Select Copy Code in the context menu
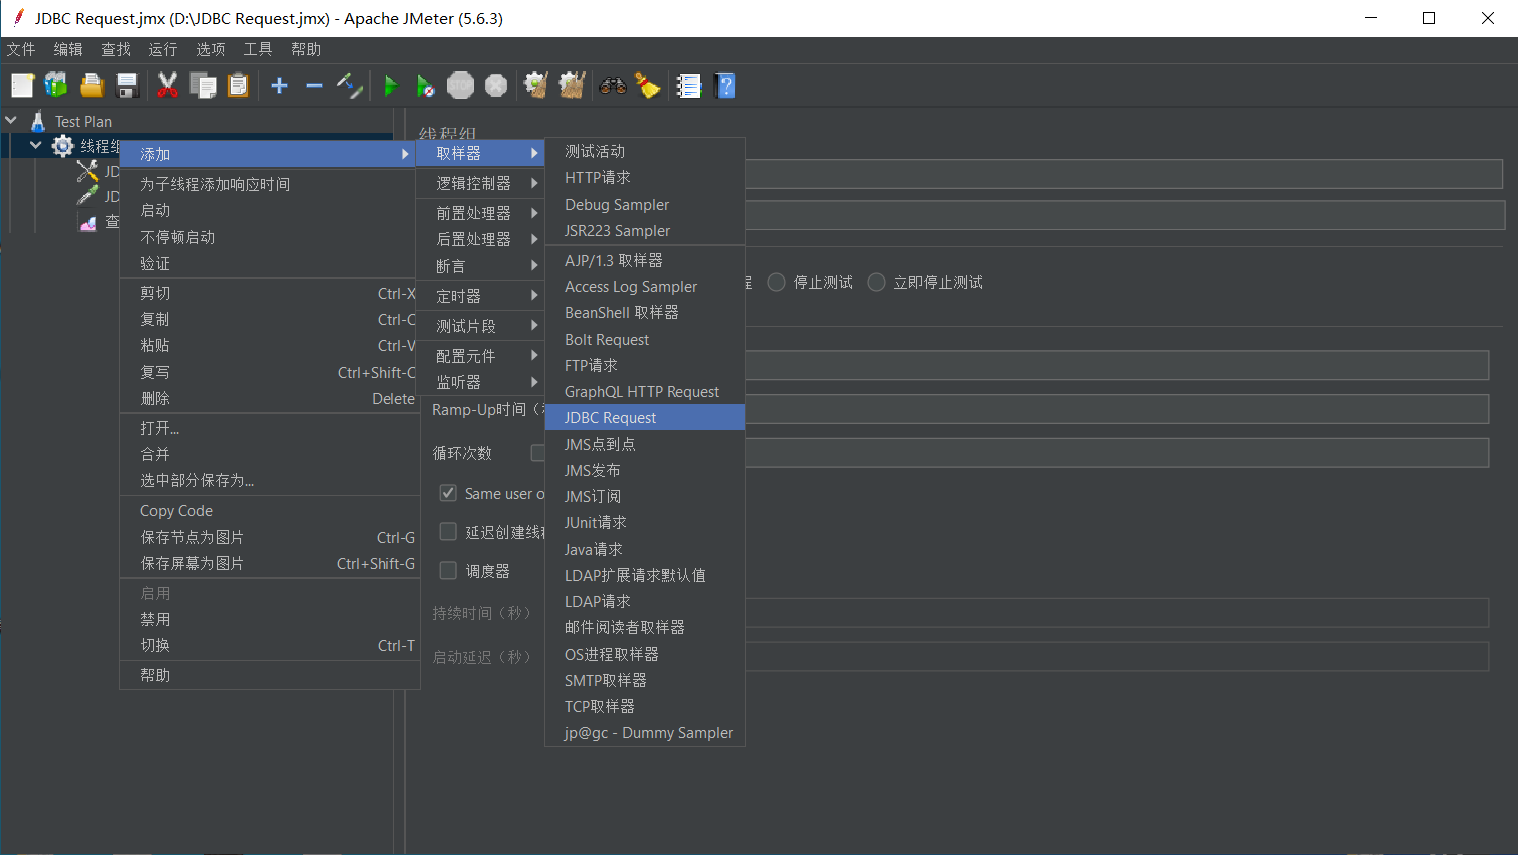Image resolution: width=1518 pixels, height=855 pixels. click(x=267, y=510)
